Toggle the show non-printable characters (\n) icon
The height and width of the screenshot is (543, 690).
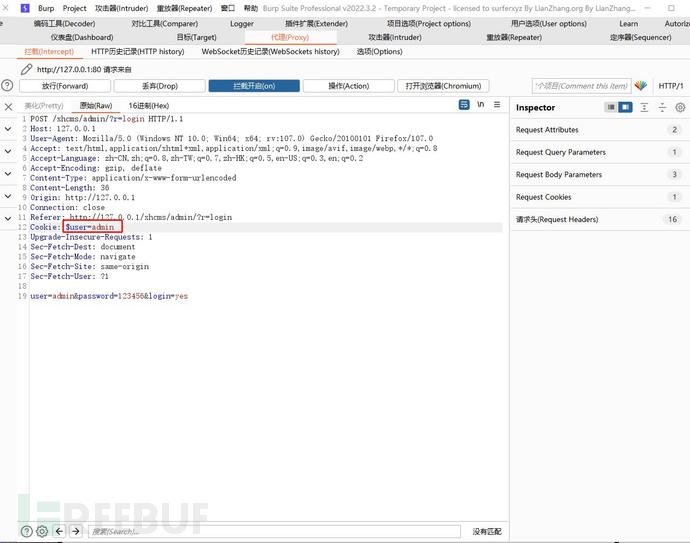coord(481,105)
